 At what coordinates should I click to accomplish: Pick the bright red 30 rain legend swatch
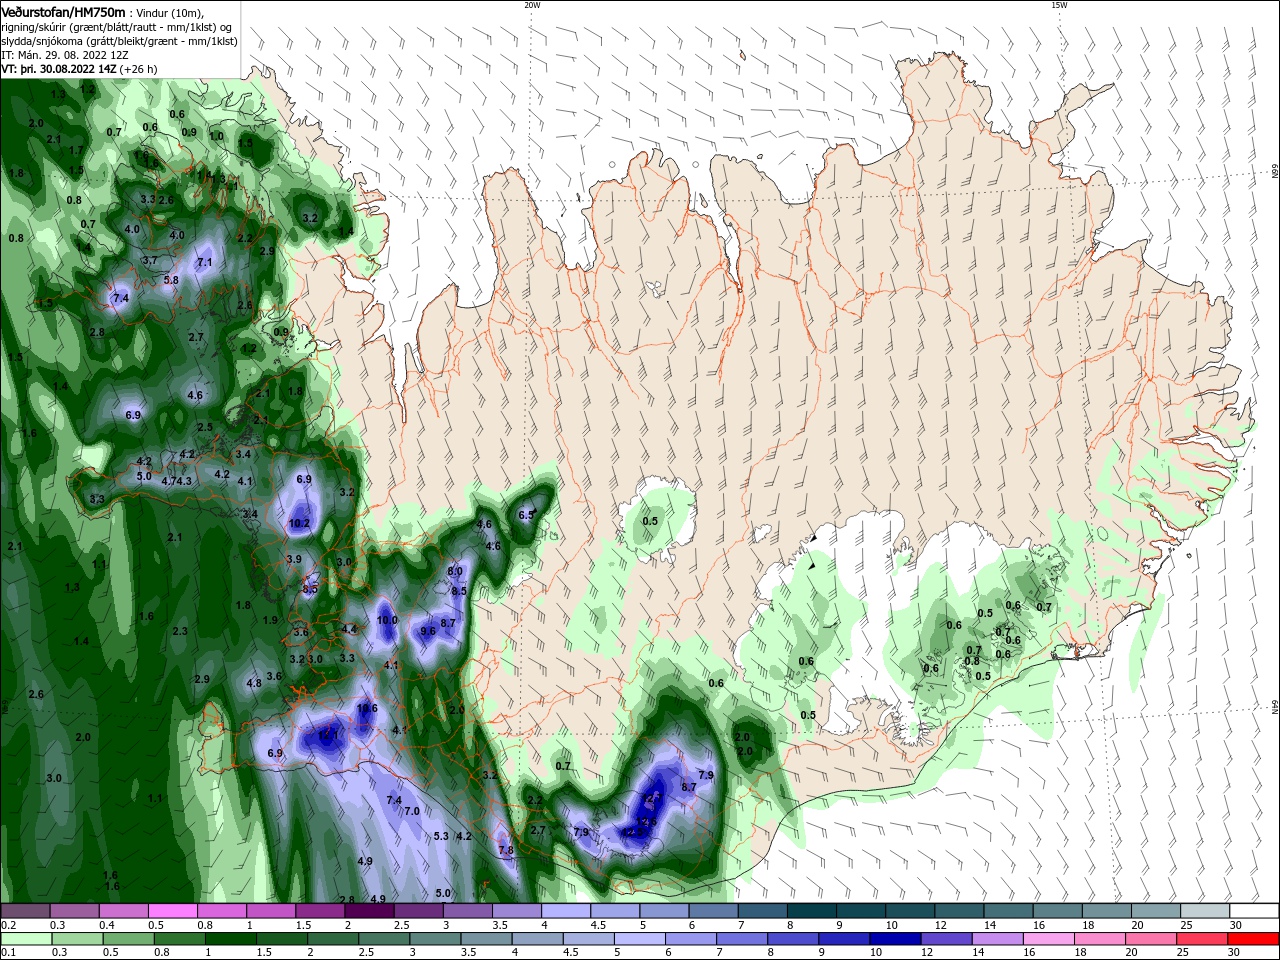[x=1253, y=939]
